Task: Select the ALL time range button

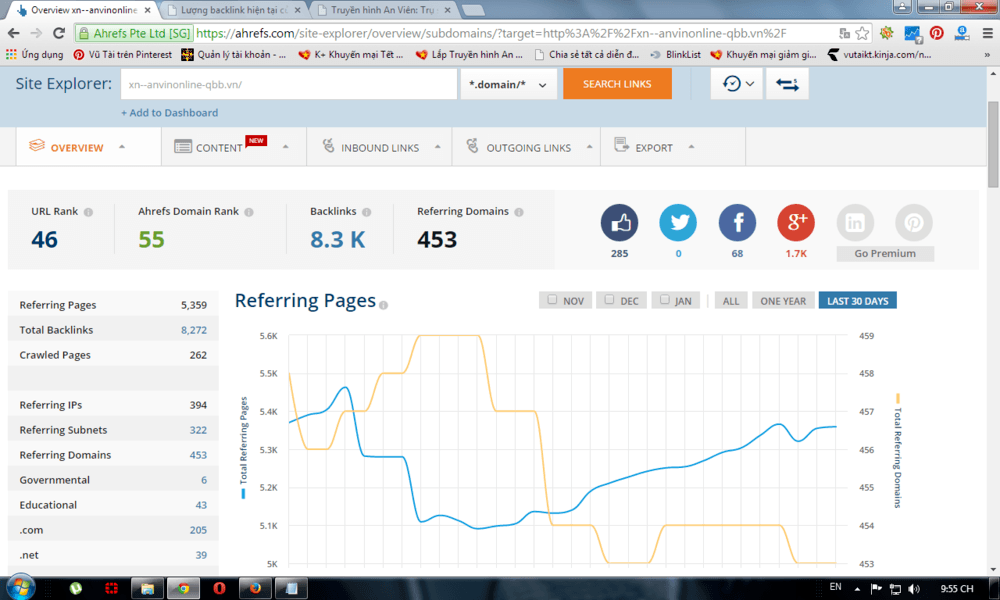Action: (x=731, y=301)
